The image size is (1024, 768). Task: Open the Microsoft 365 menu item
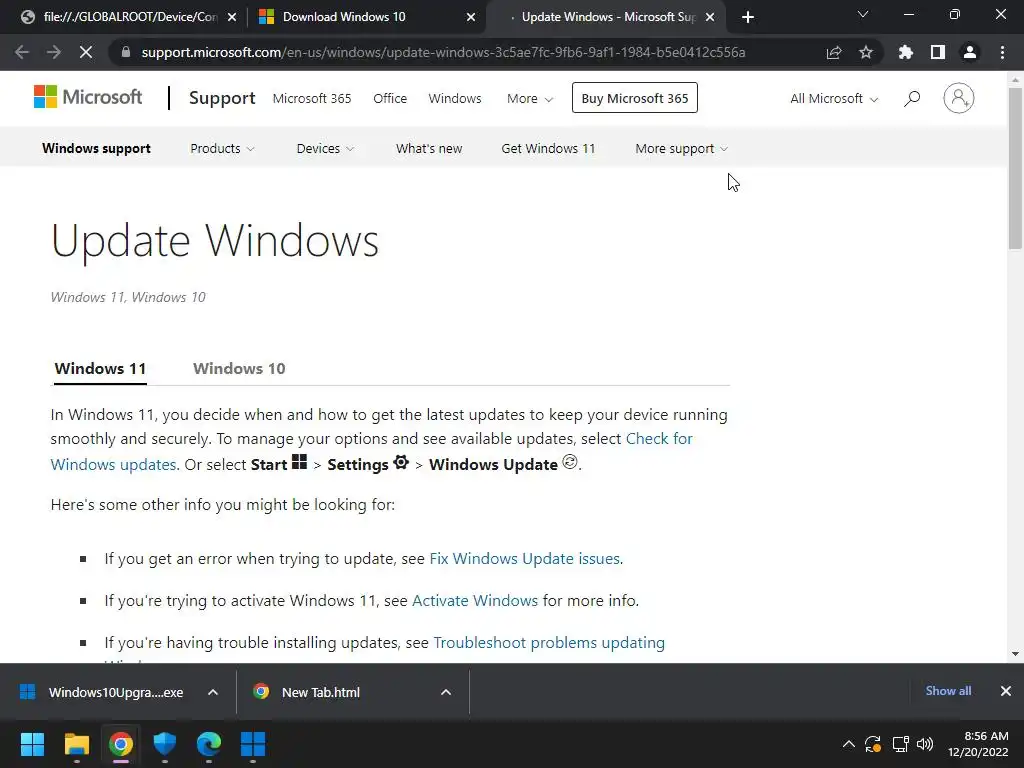click(x=312, y=99)
